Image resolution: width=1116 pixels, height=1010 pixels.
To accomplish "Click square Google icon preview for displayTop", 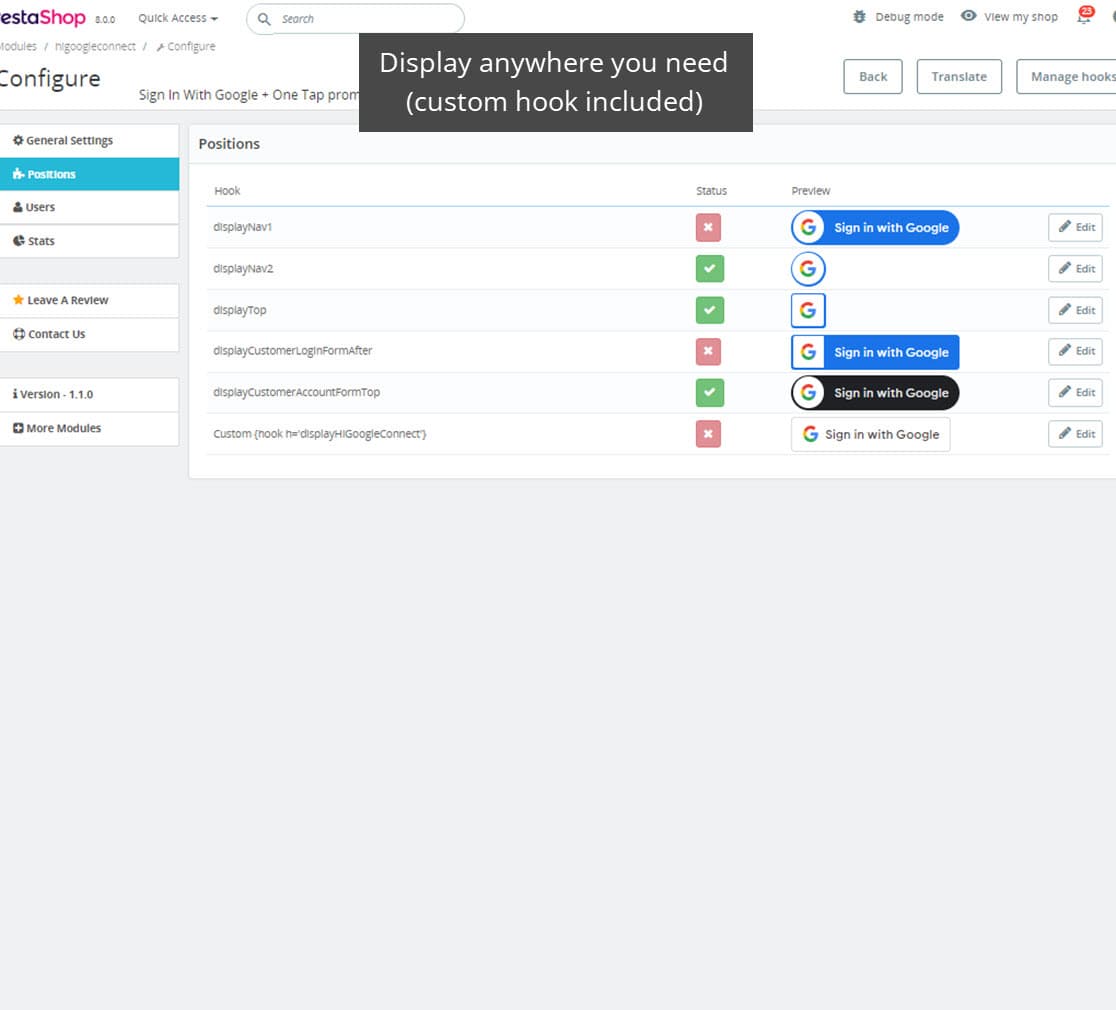I will (x=808, y=310).
